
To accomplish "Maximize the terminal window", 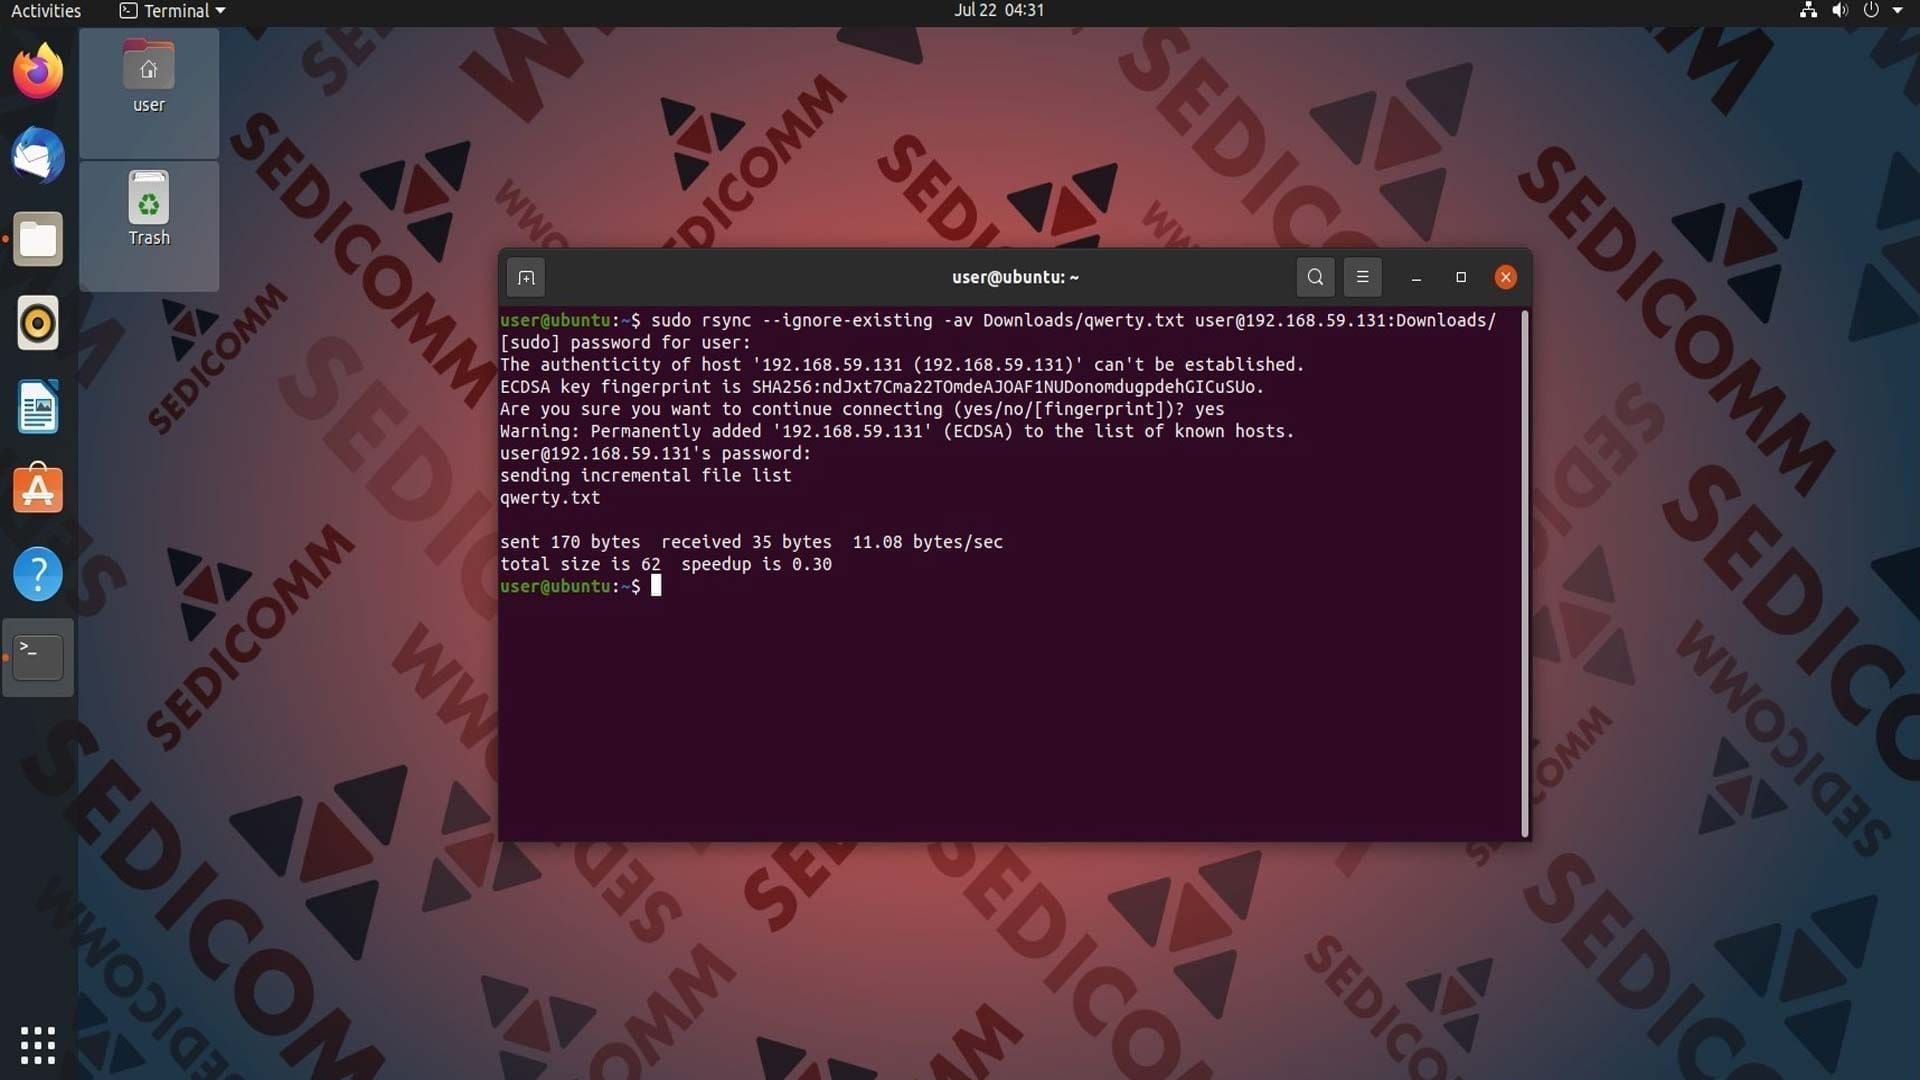I will click(x=1461, y=277).
